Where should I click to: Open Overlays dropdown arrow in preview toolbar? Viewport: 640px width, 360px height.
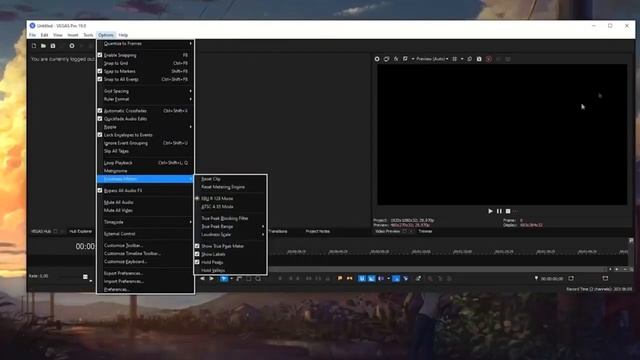462,59
